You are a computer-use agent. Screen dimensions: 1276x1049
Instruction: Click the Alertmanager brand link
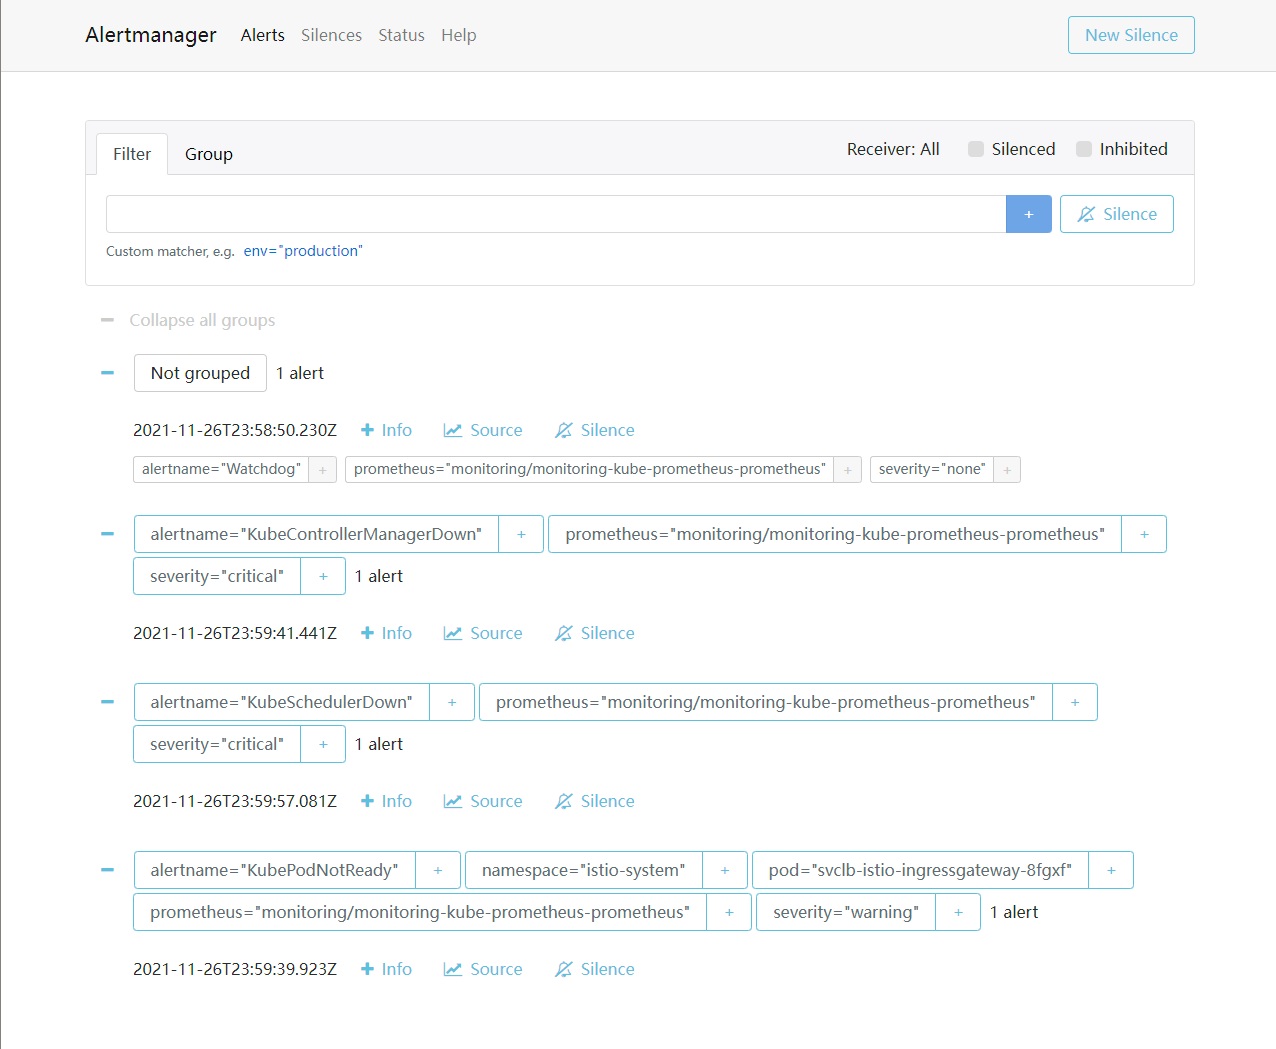tap(151, 35)
